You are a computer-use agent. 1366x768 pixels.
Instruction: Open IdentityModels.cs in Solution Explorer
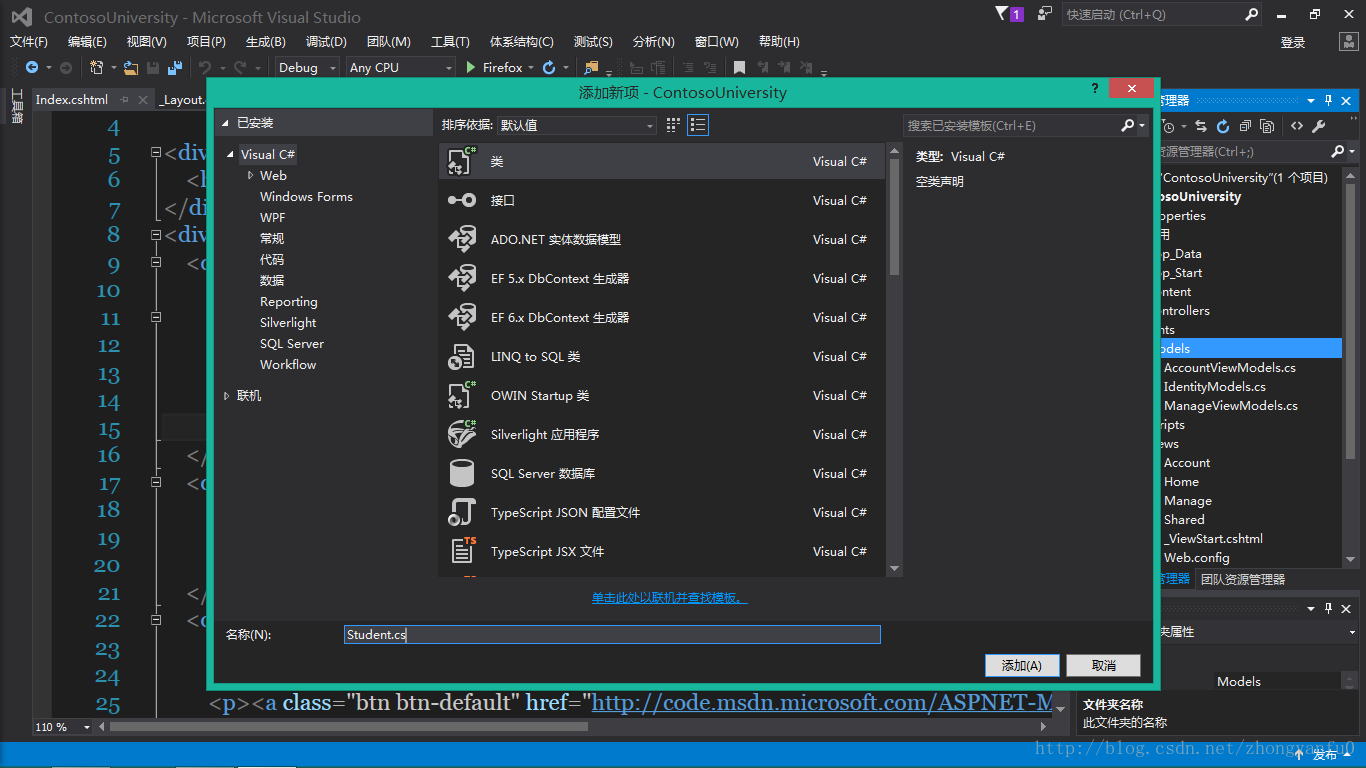pos(1214,386)
